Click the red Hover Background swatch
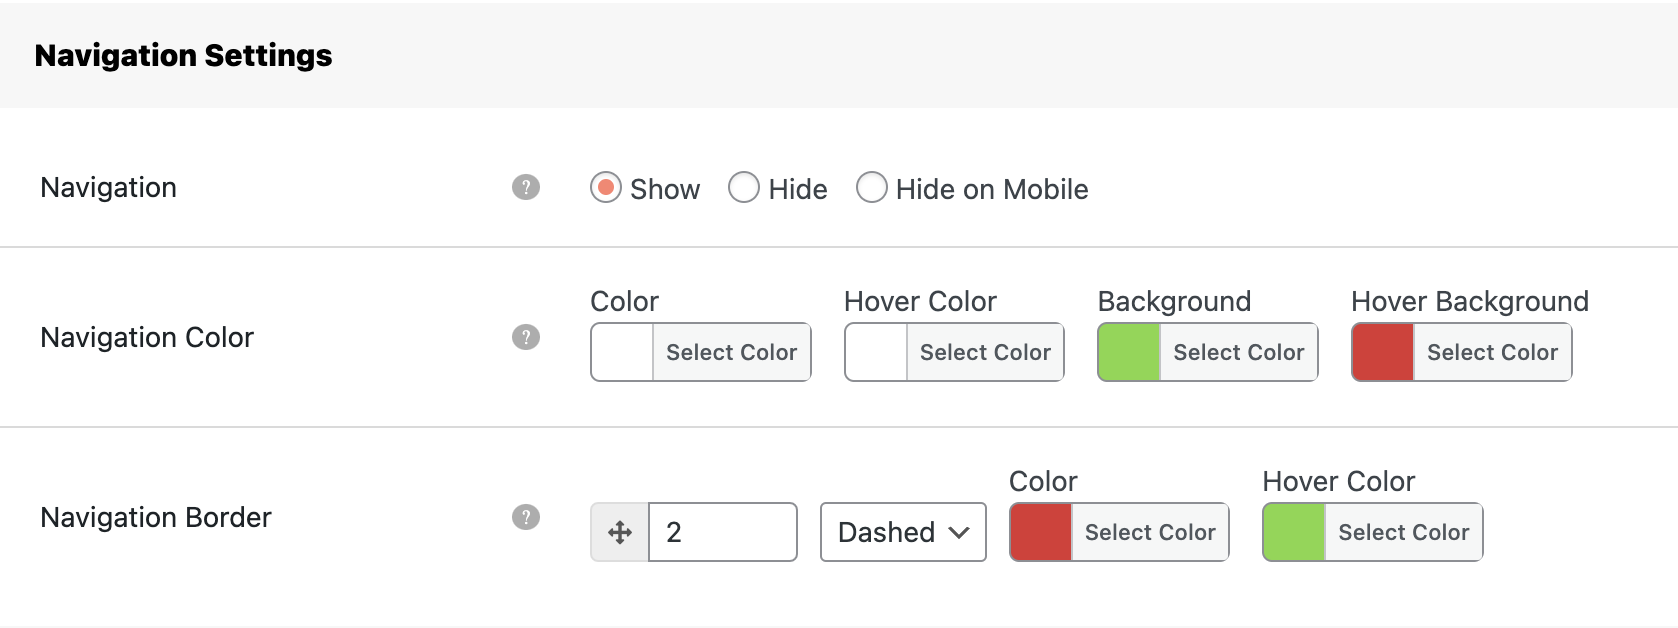The width and height of the screenshot is (1678, 628). pos(1383,352)
